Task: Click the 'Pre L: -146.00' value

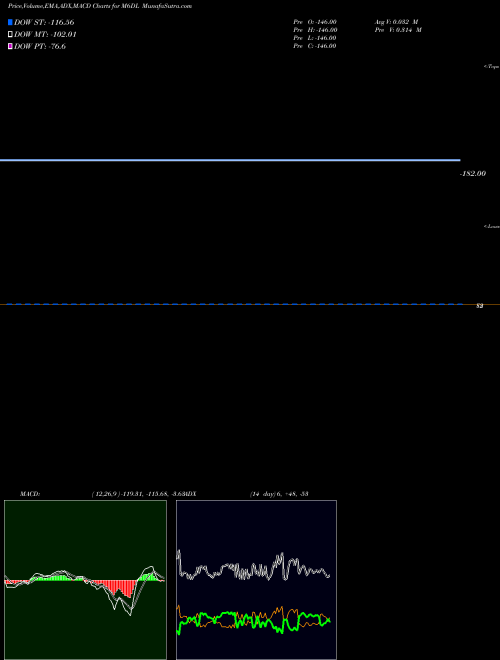Action: tap(315, 38)
